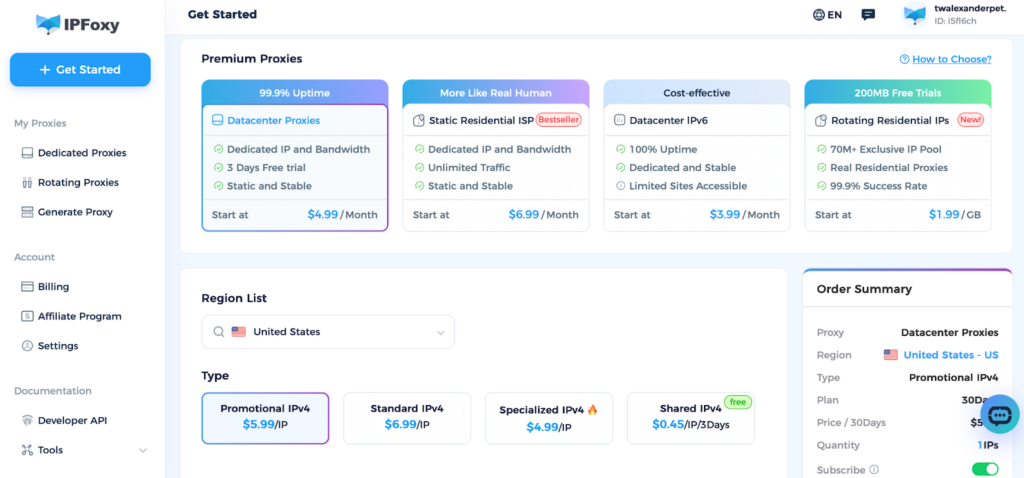Click the Billing sidebar icon
The image size is (1024, 478).
point(28,287)
